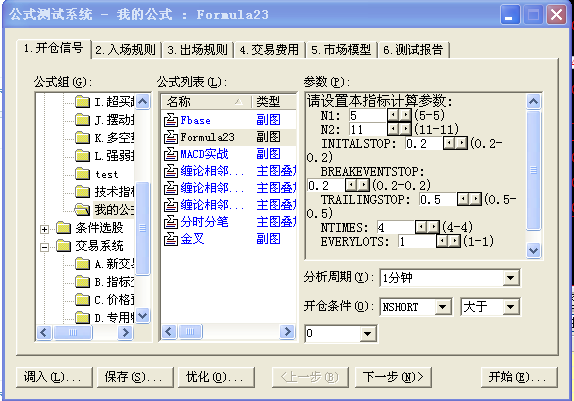Switch to 2.入场规则 tab
This screenshot has height=401, width=574.
click(x=126, y=49)
